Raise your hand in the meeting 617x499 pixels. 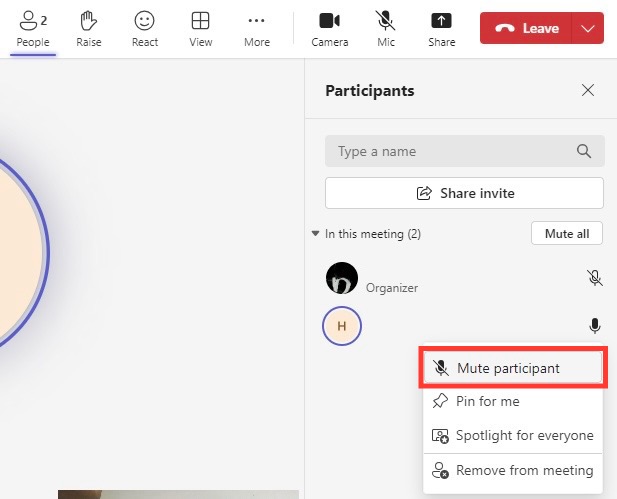tap(89, 29)
